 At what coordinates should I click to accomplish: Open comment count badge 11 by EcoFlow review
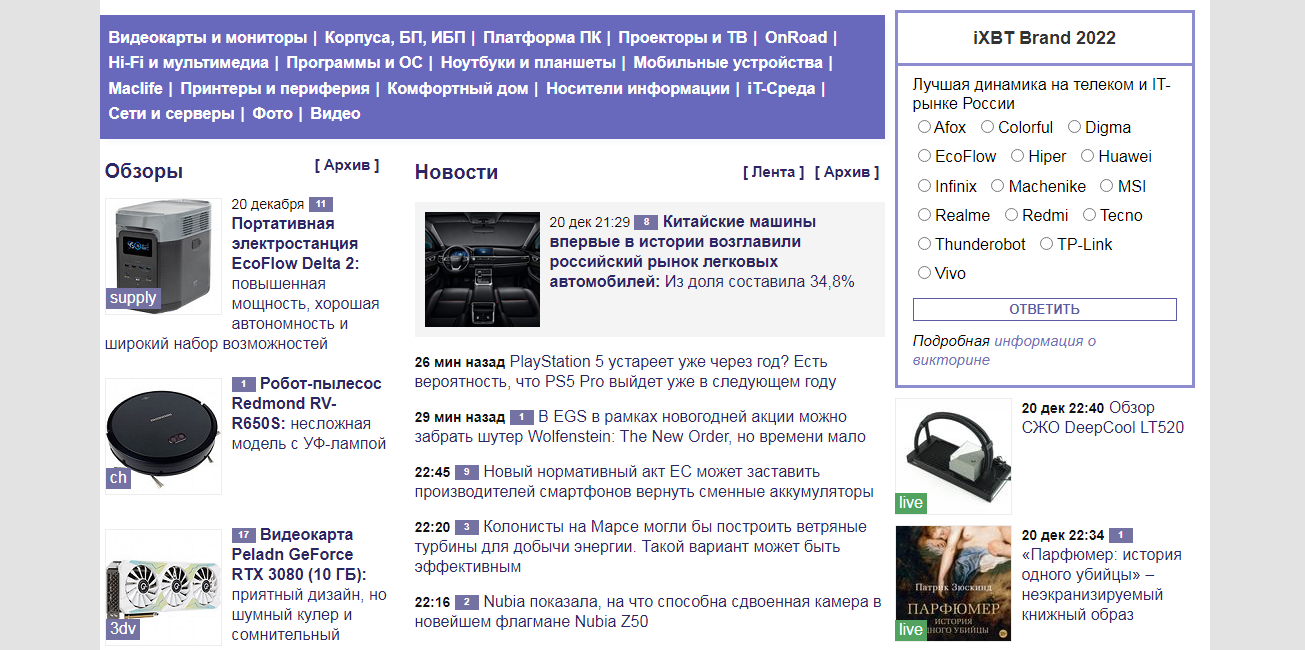(320, 204)
